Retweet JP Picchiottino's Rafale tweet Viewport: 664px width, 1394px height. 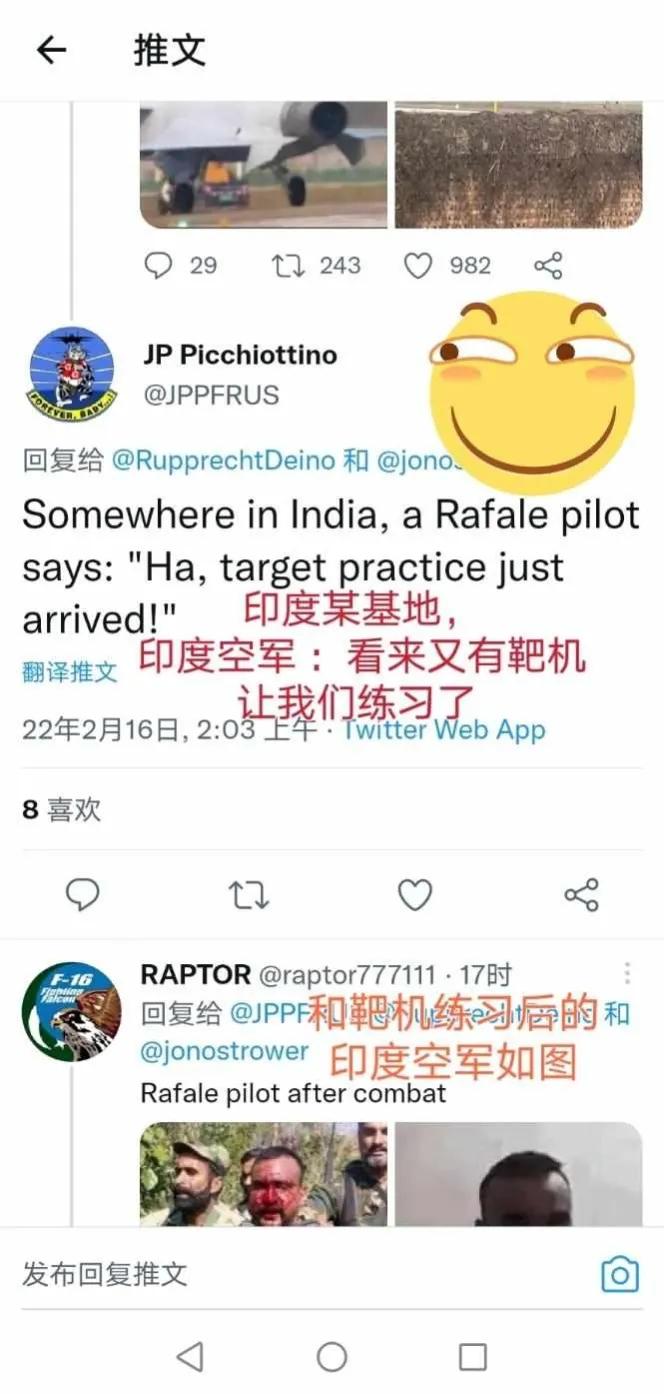click(x=249, y=894)
